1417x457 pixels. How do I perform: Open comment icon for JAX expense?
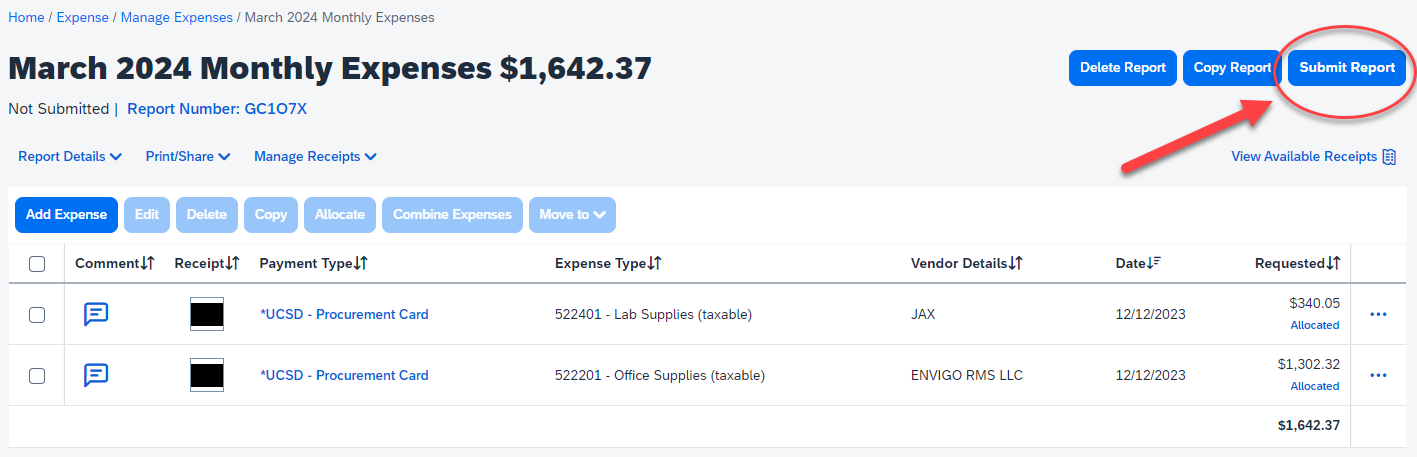(96, 314)
